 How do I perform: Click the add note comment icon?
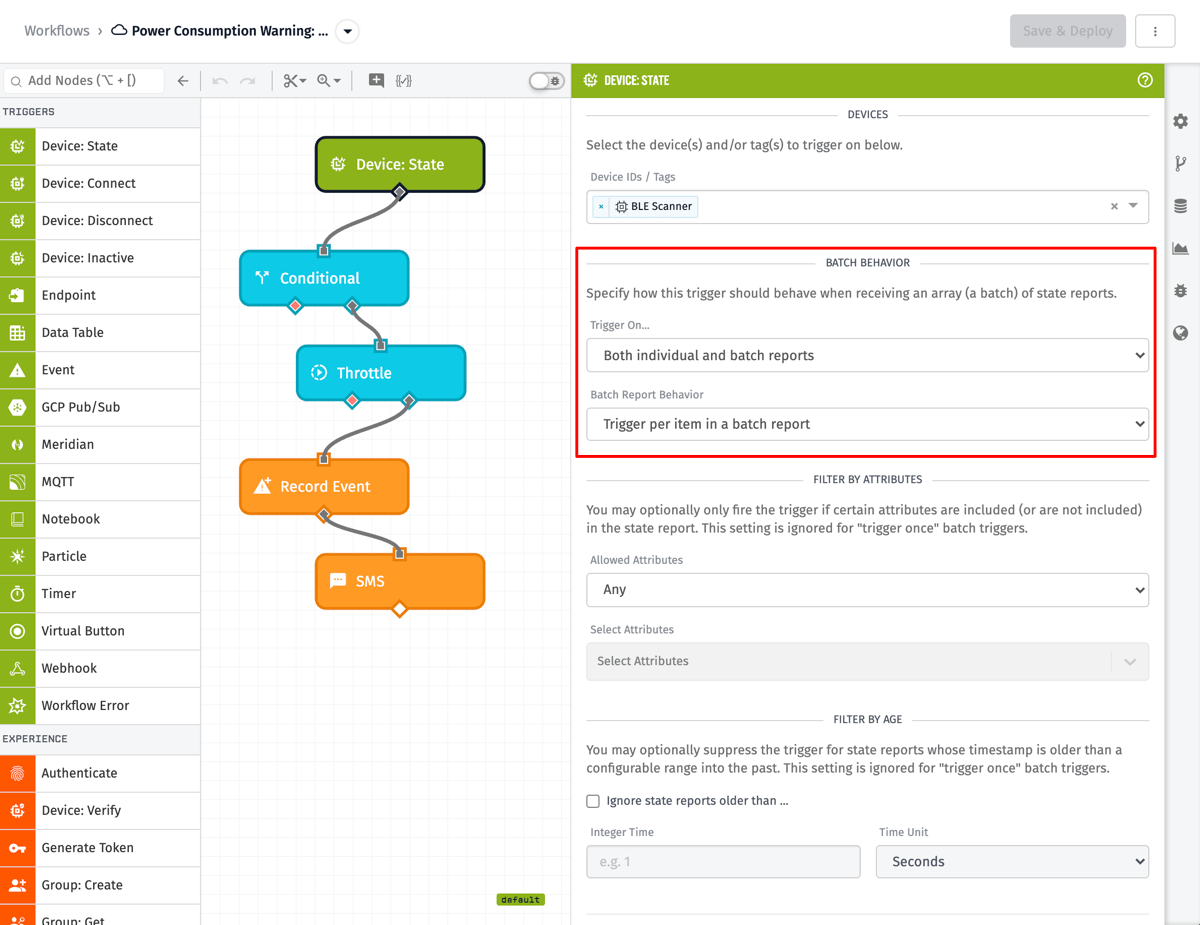376,81
